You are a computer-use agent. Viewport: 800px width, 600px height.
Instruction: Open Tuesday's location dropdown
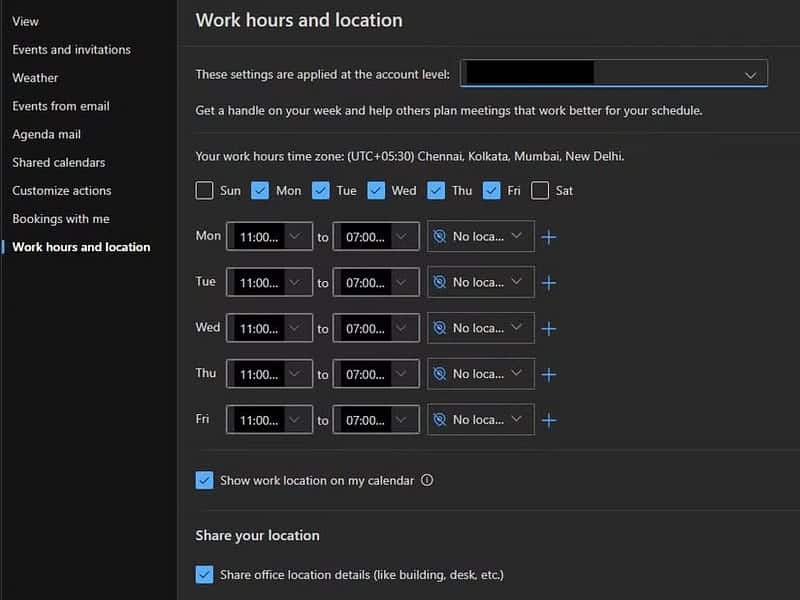(480, 282)
